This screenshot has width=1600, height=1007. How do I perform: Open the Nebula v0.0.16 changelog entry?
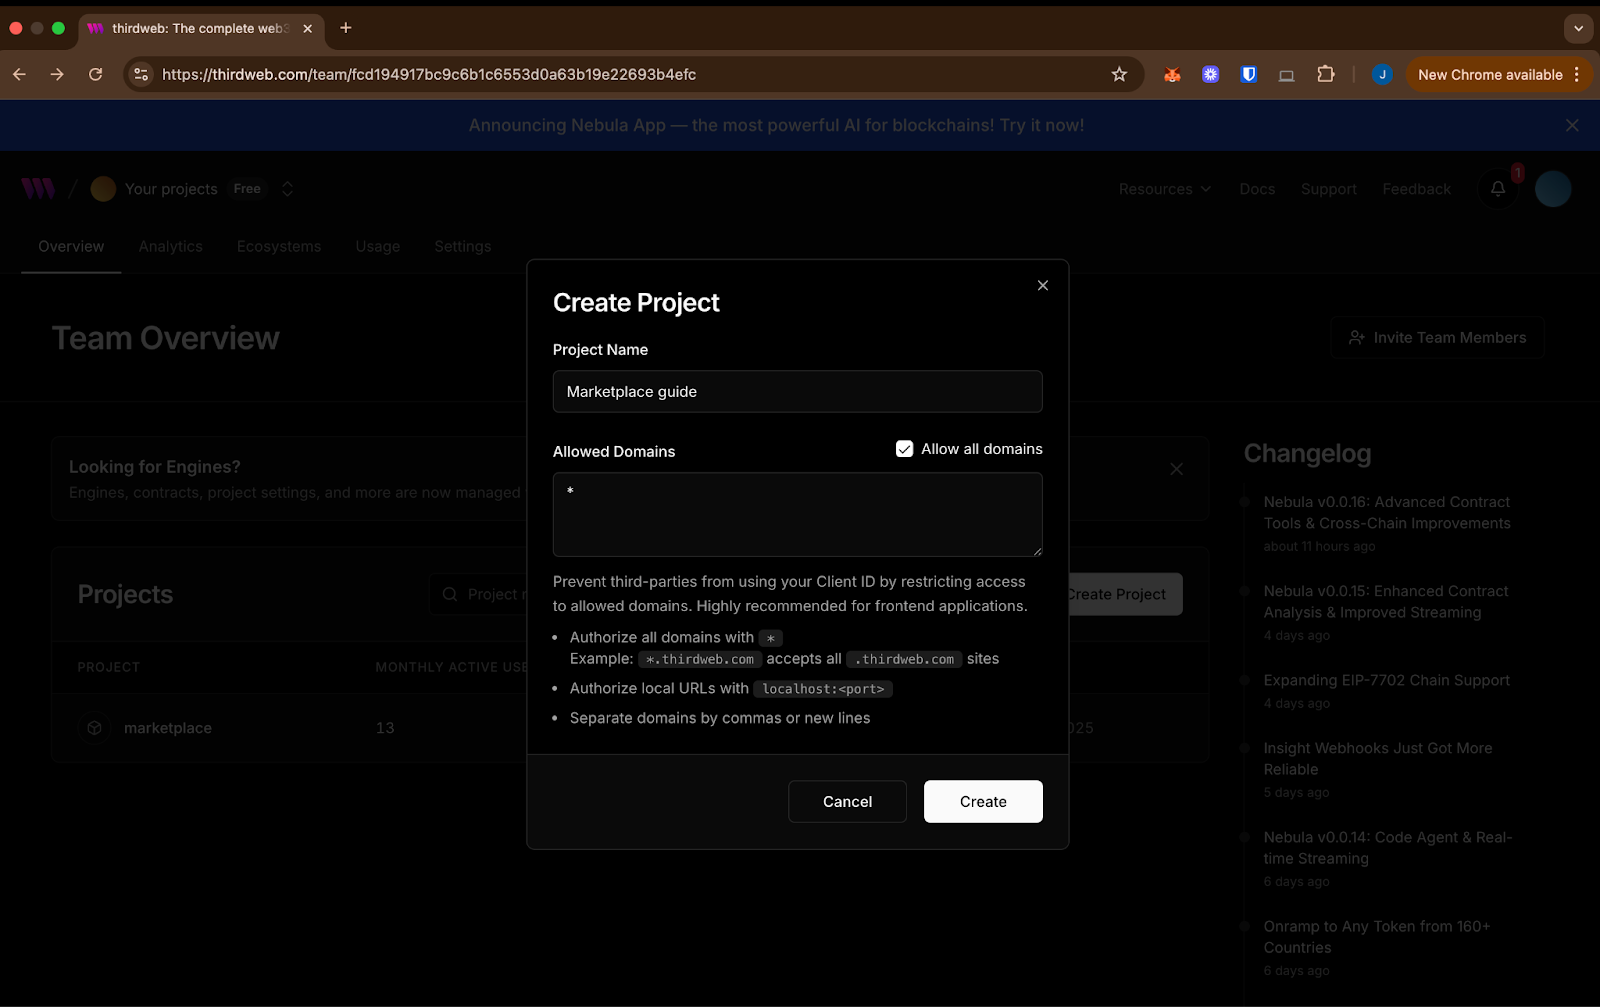click(1386, 512)
